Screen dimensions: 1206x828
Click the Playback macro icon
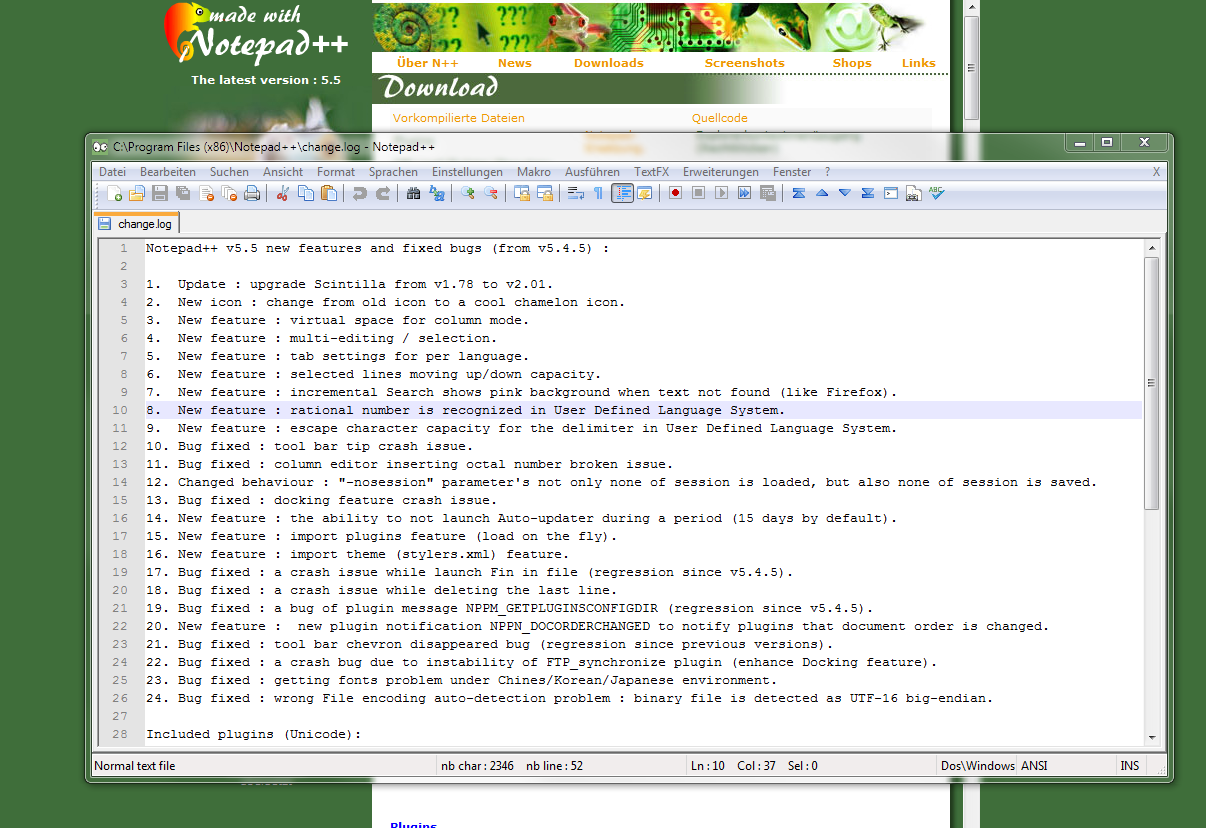click(x=721, y=193)
